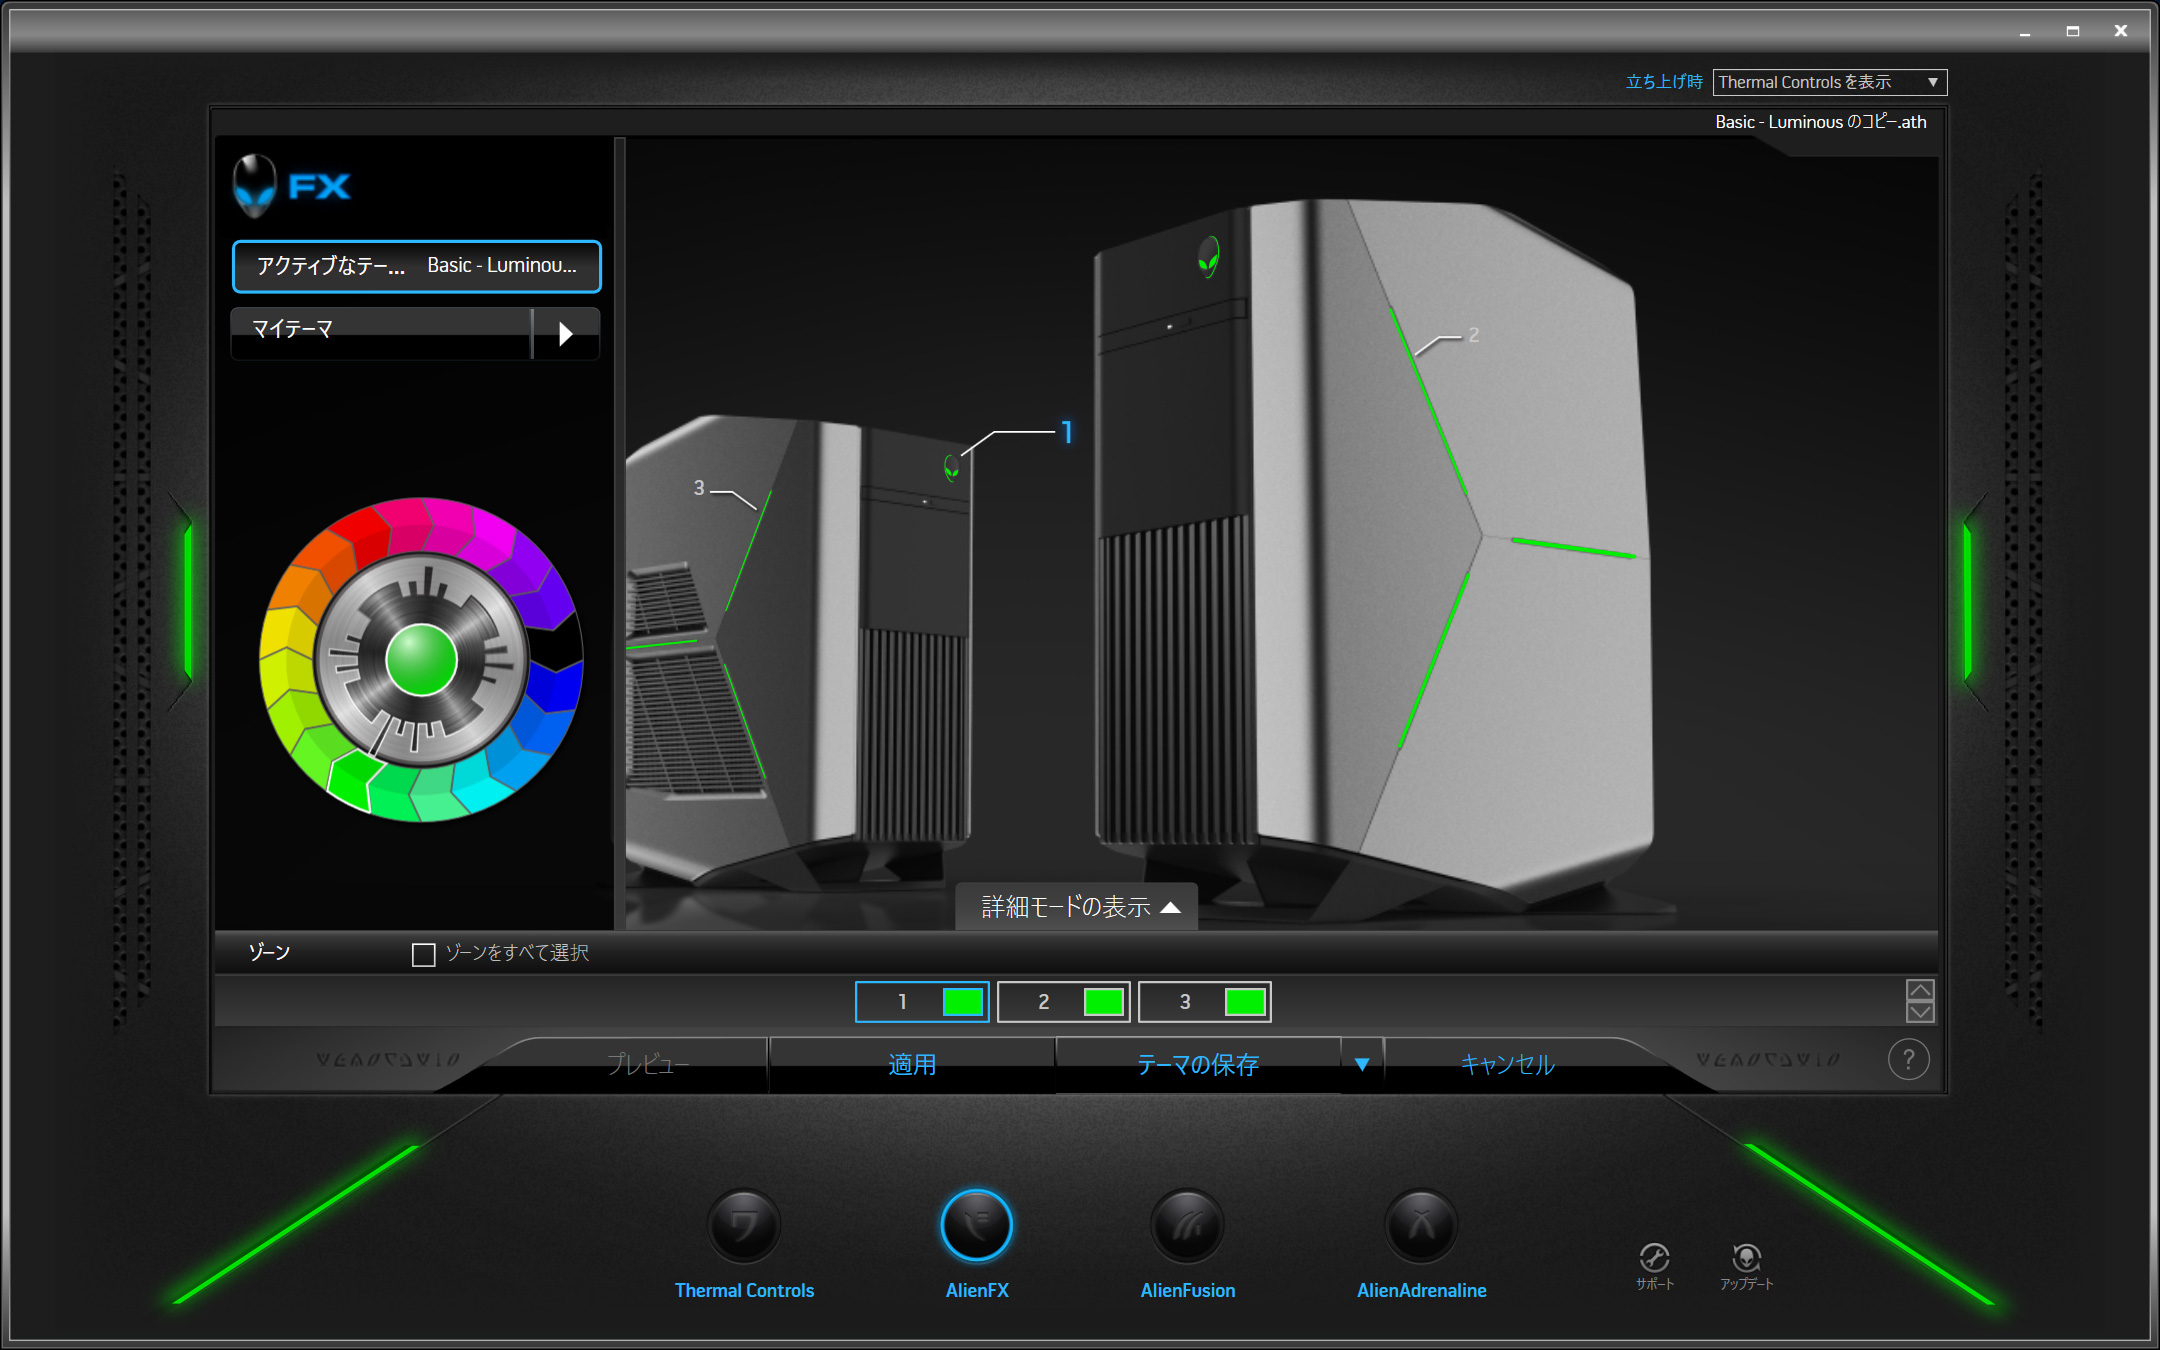
Task: Show the advanced mode panel tab
Action: [x=1077, y=907]
